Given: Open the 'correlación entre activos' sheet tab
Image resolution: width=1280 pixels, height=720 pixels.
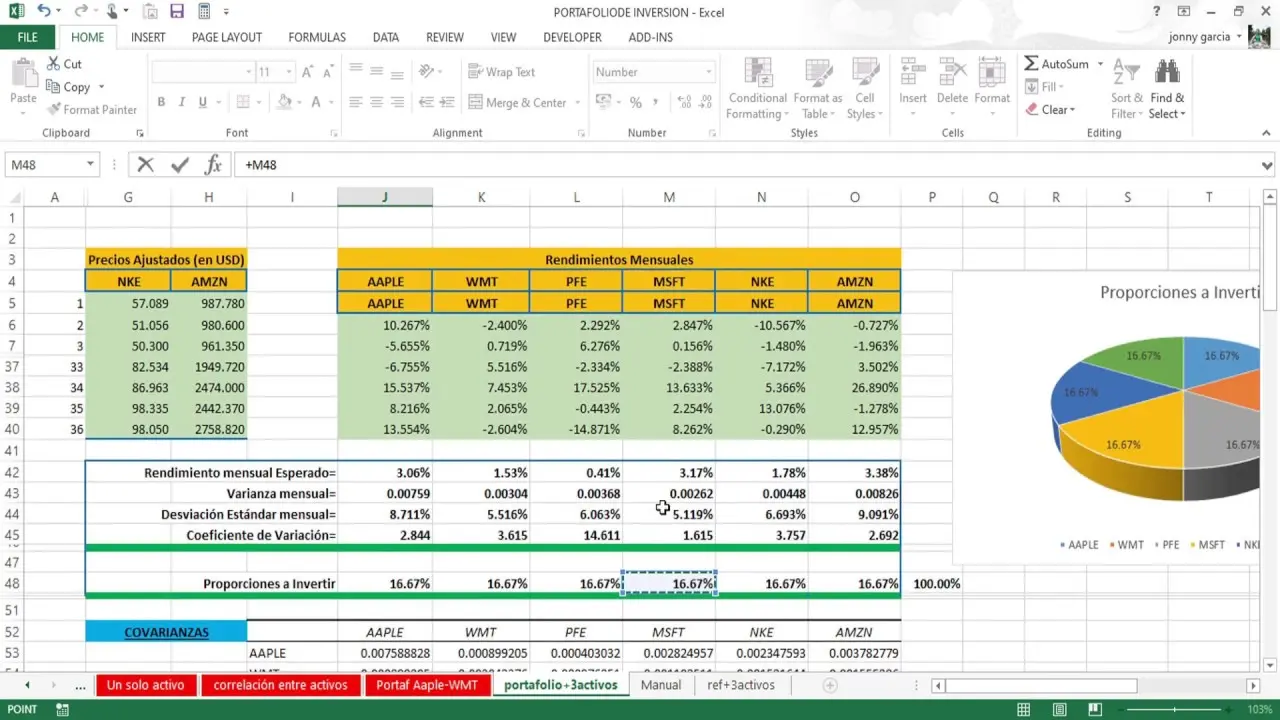Looking at the screenshot, I should click(281, 685).
